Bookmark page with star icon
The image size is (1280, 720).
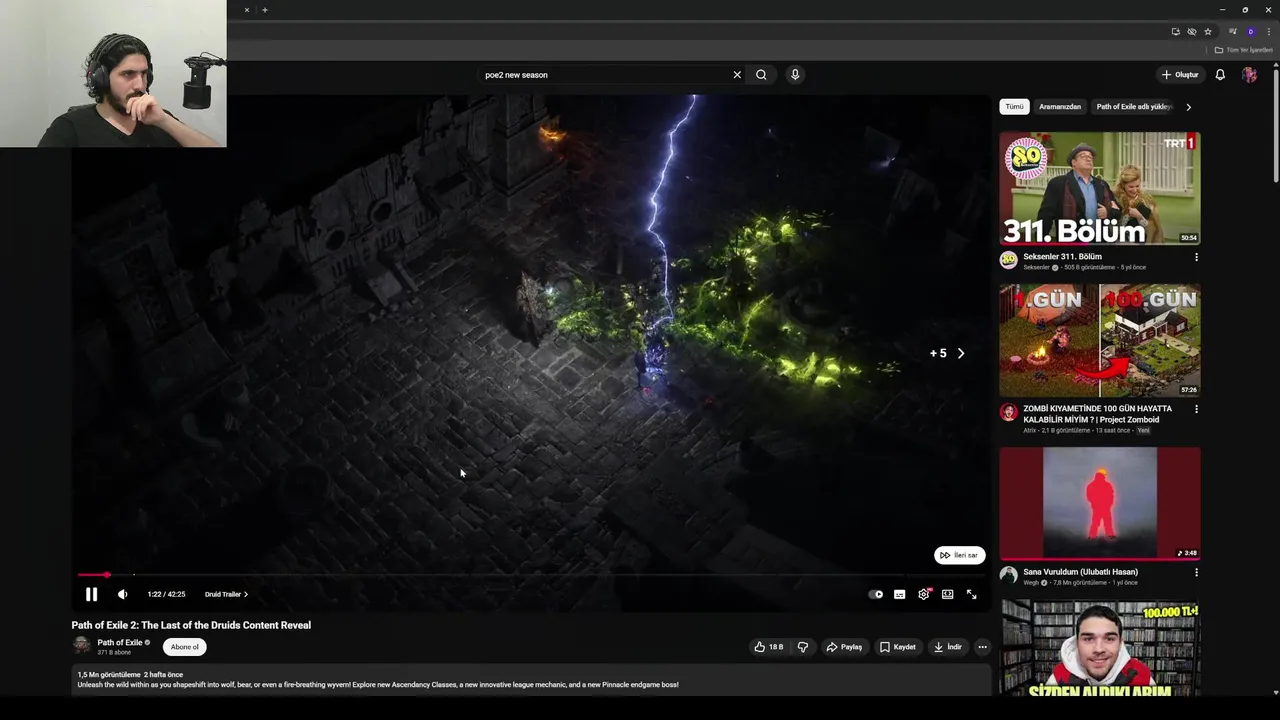pos(1208,32)
